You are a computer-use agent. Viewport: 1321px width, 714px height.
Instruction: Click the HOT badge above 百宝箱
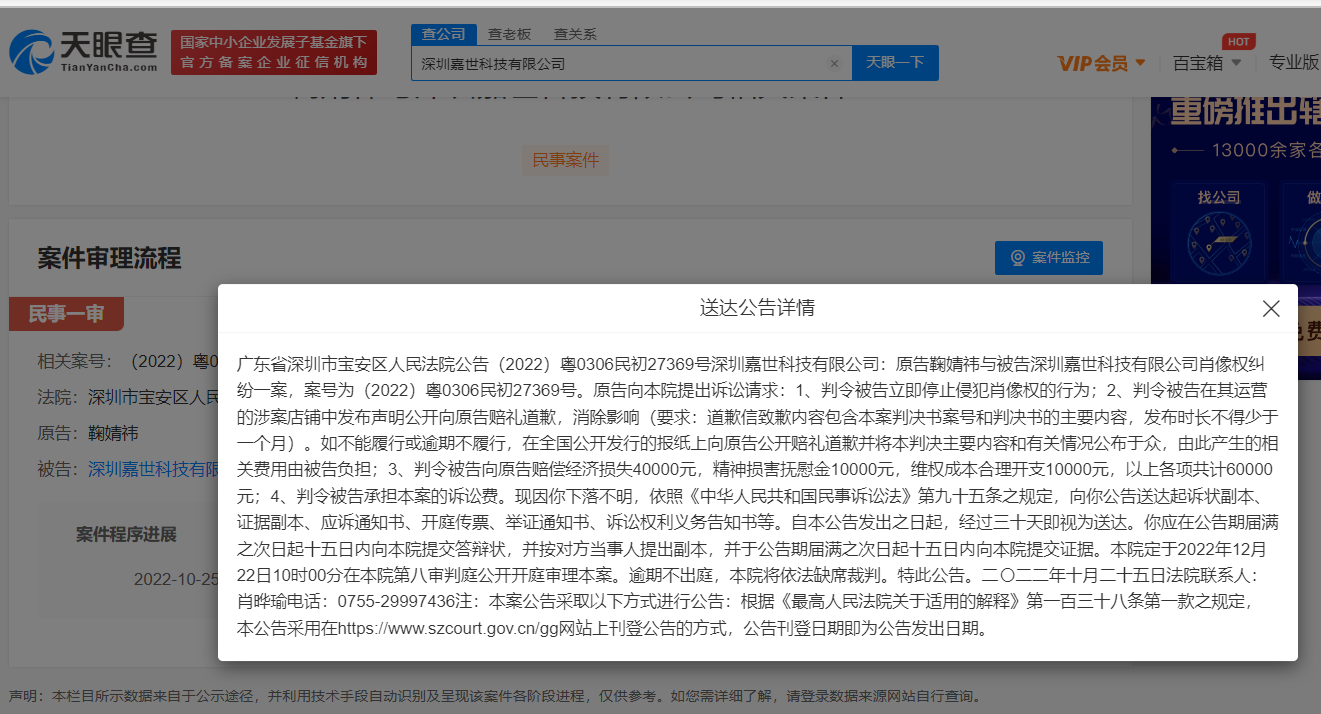pyautogui.click(x=1238, y=42)
